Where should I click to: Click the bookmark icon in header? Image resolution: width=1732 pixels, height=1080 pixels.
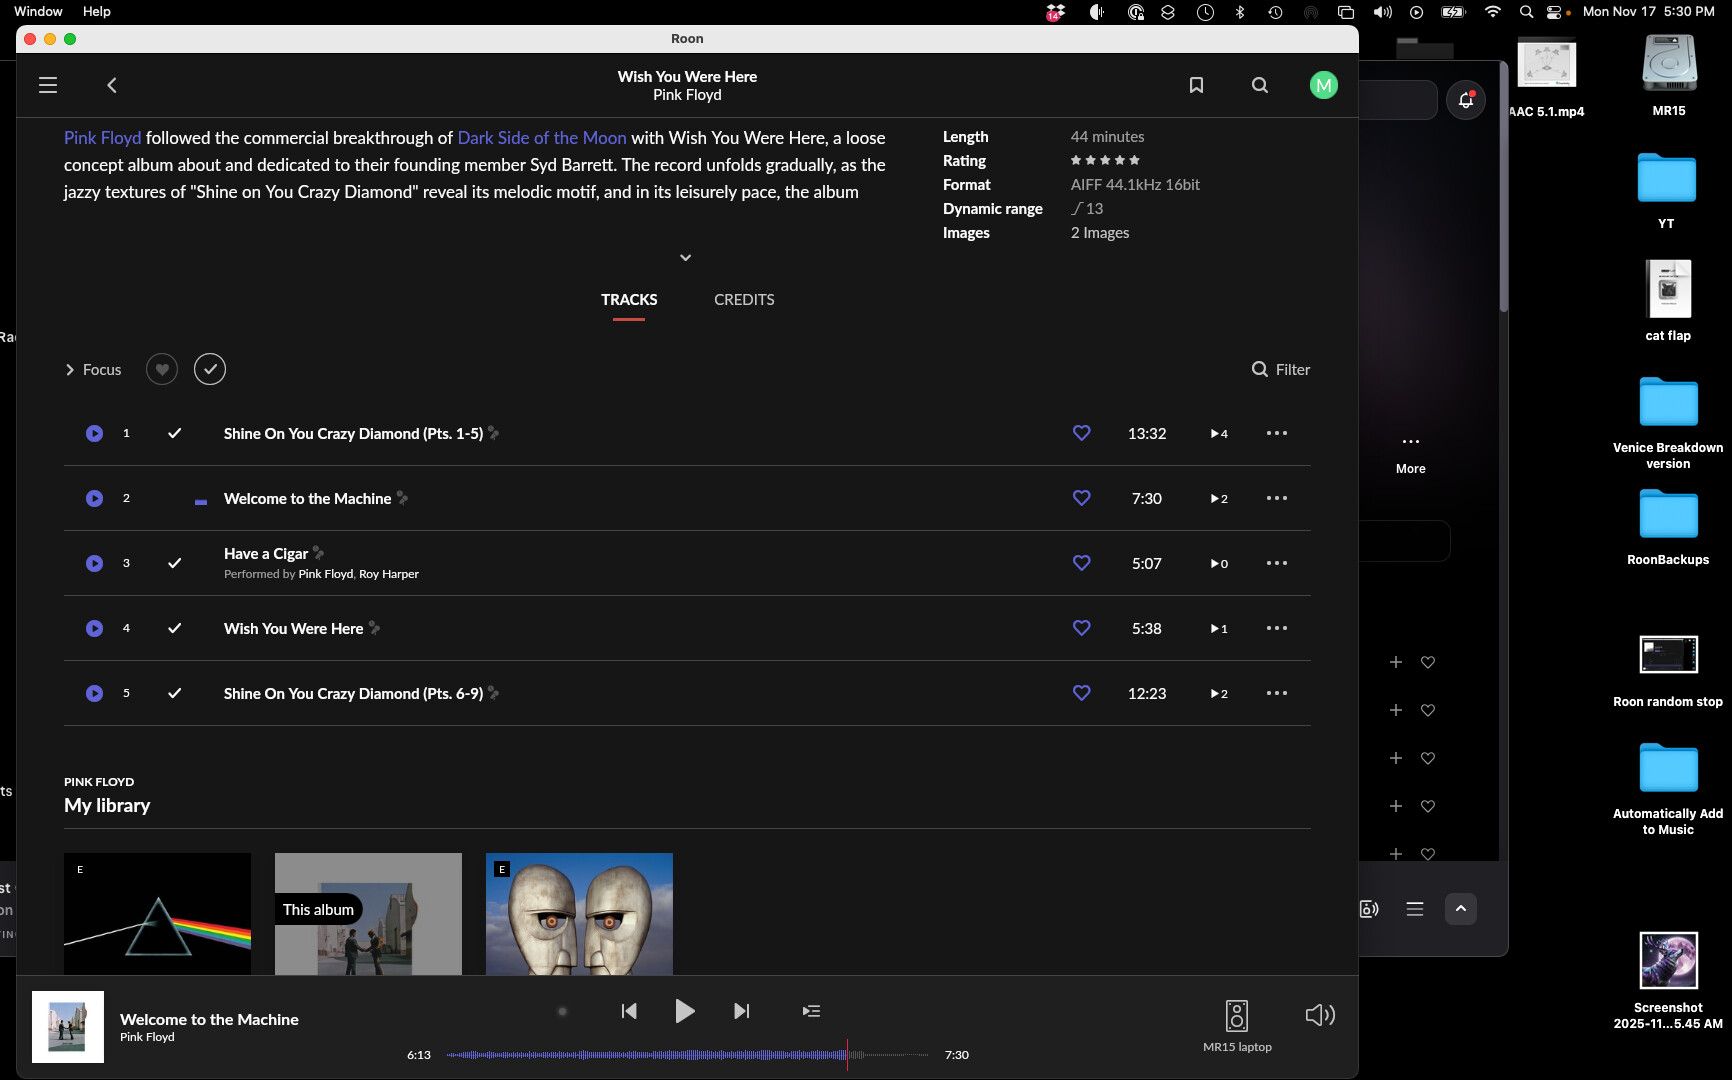1196,85
